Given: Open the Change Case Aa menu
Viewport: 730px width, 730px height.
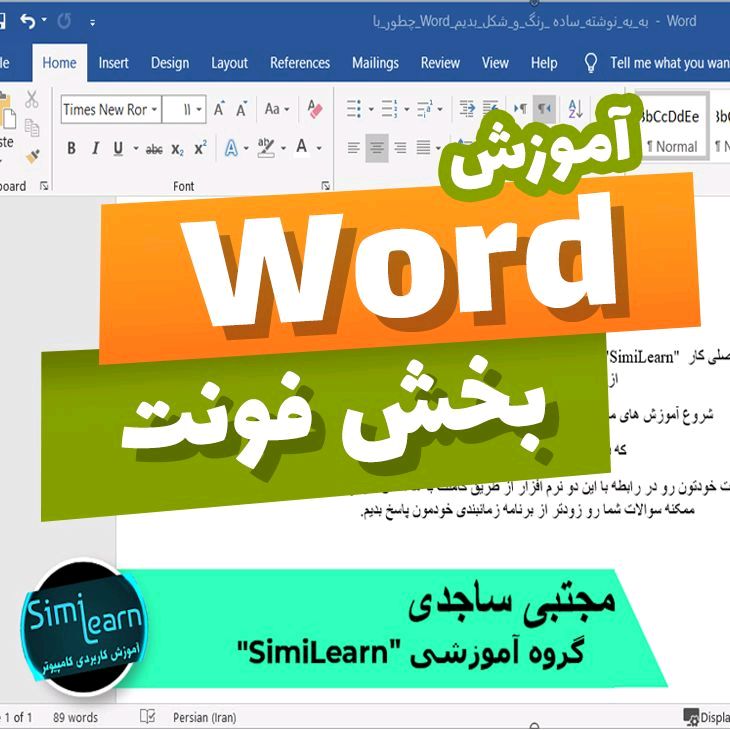Looking at the screenshot, I should (277, 109).
